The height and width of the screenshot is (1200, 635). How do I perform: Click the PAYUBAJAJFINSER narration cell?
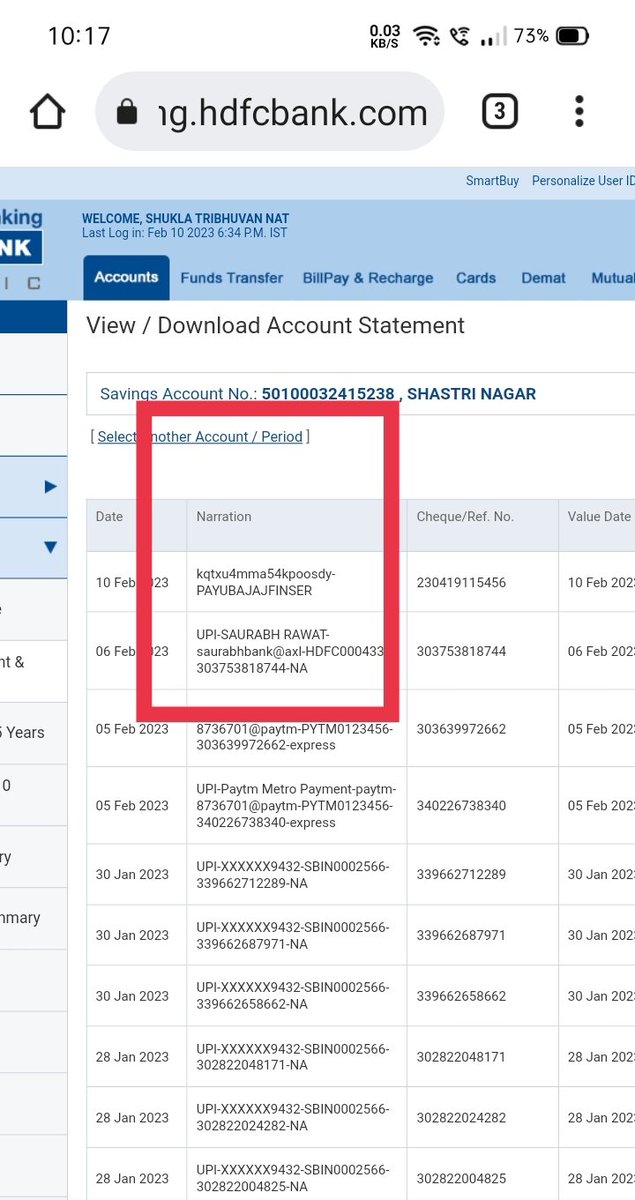pos(296,582)
